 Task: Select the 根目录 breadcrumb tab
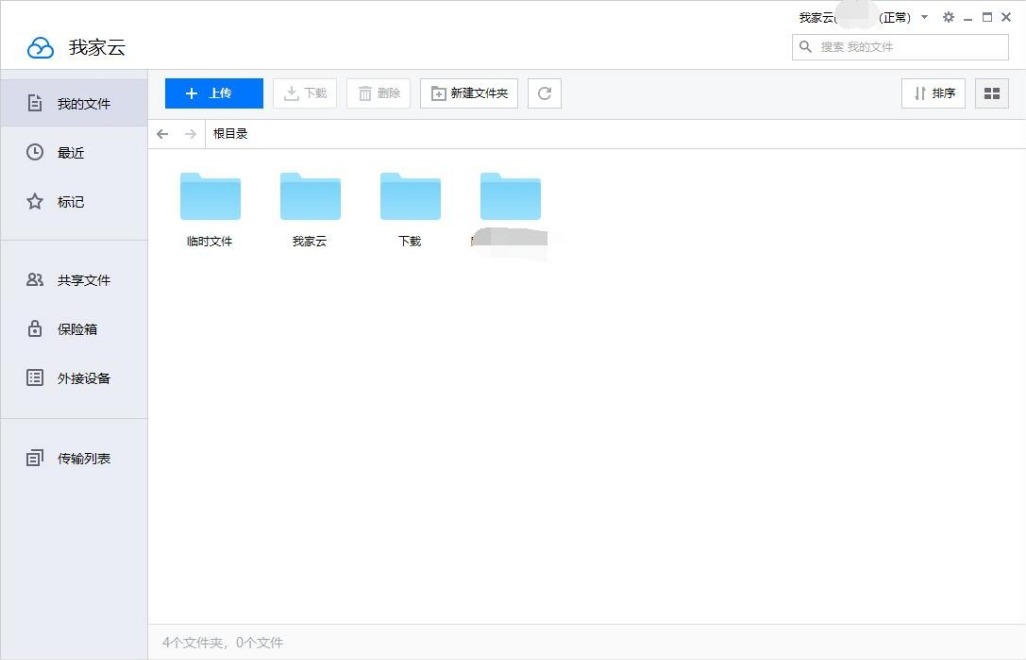pos(231,133)
